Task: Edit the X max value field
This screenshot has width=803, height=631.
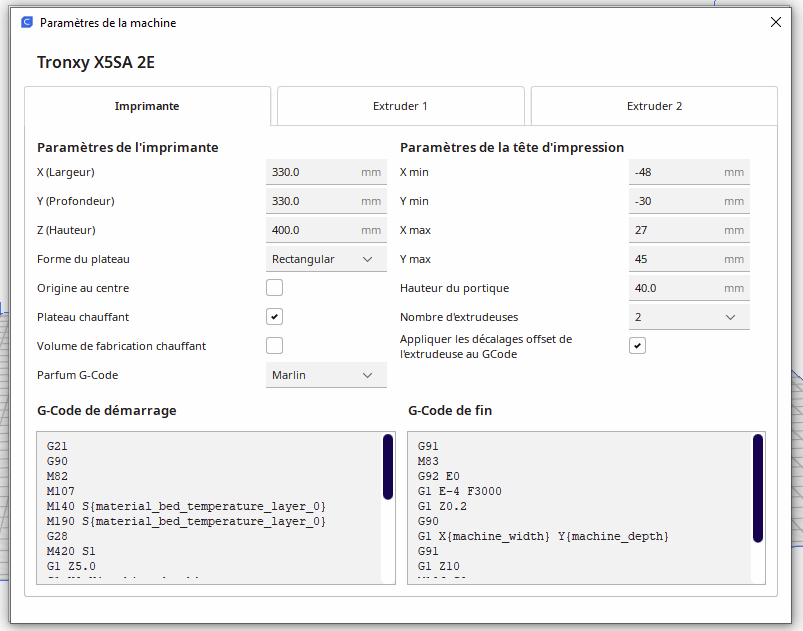Action: (x=689, y=230)
